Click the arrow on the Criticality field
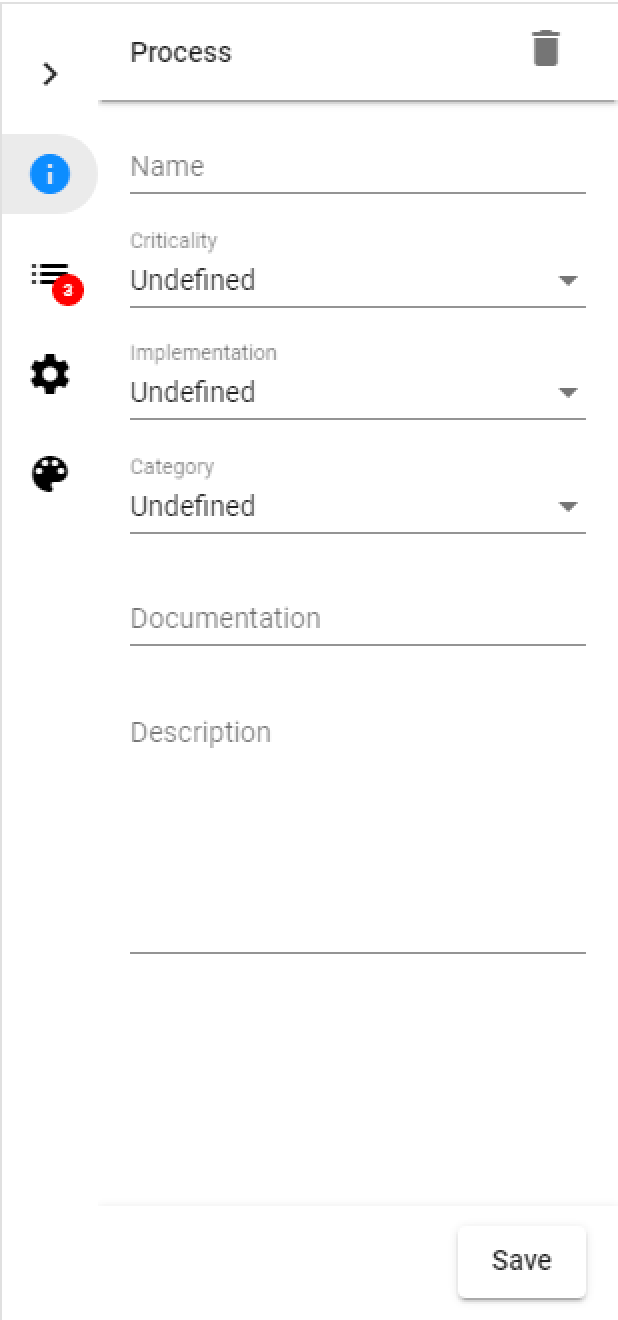Image resolution: width=618 pixels, height=1320 pixels. [x=568, y=281]
